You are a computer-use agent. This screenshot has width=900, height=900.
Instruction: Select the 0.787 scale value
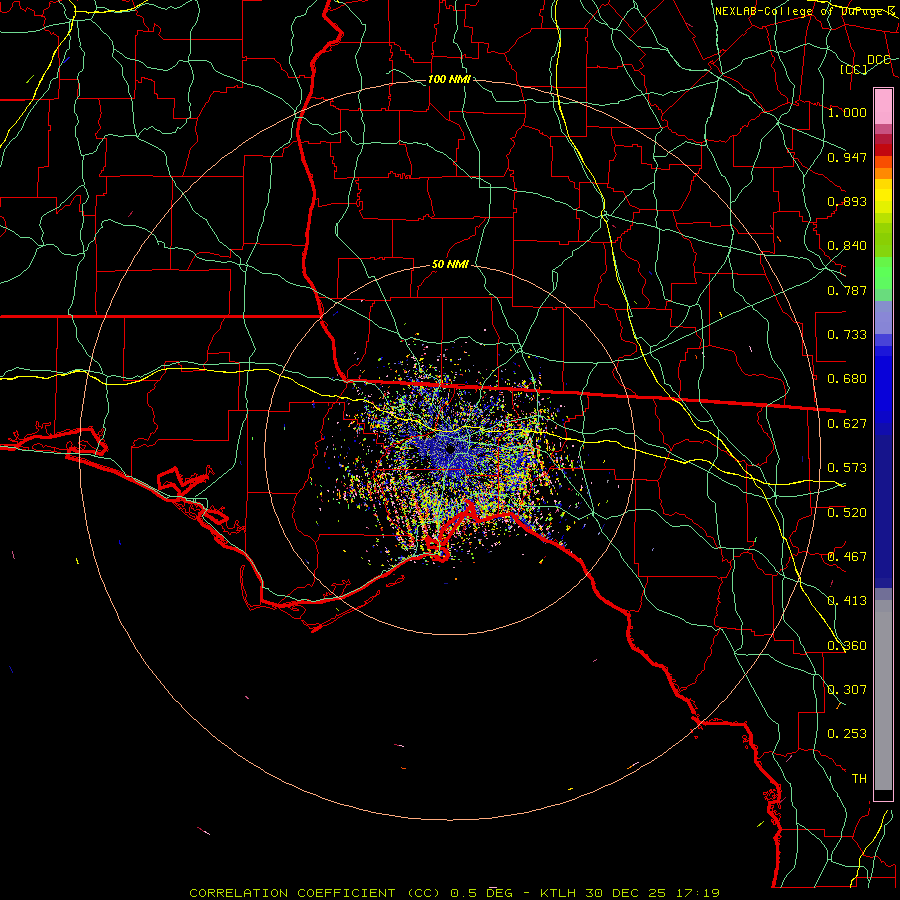pyautogui.click(x=847, y=290)
